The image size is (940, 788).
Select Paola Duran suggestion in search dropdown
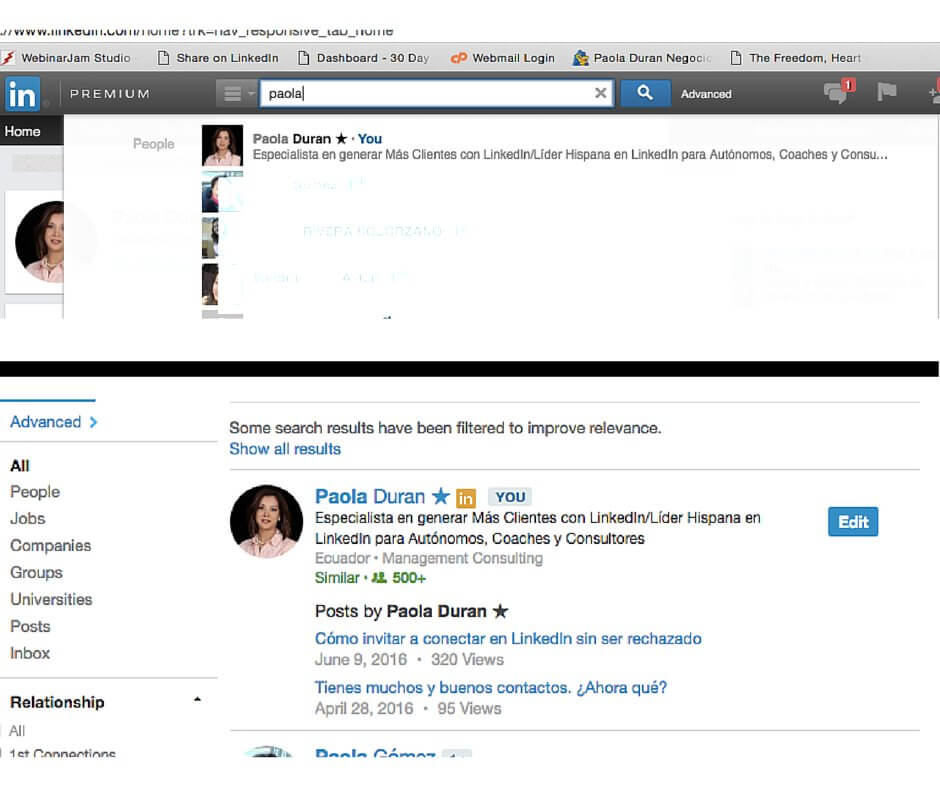coord(544,146)
